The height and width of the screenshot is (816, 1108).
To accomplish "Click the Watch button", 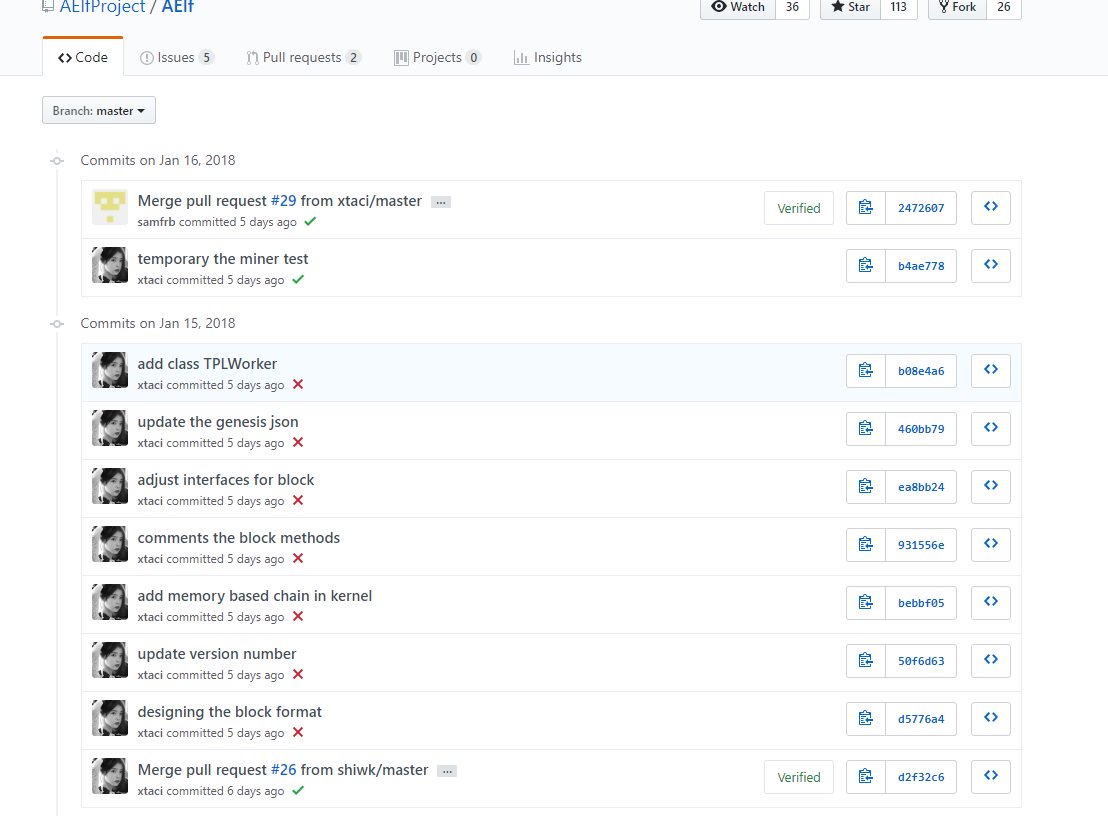I will pos(738,7).
